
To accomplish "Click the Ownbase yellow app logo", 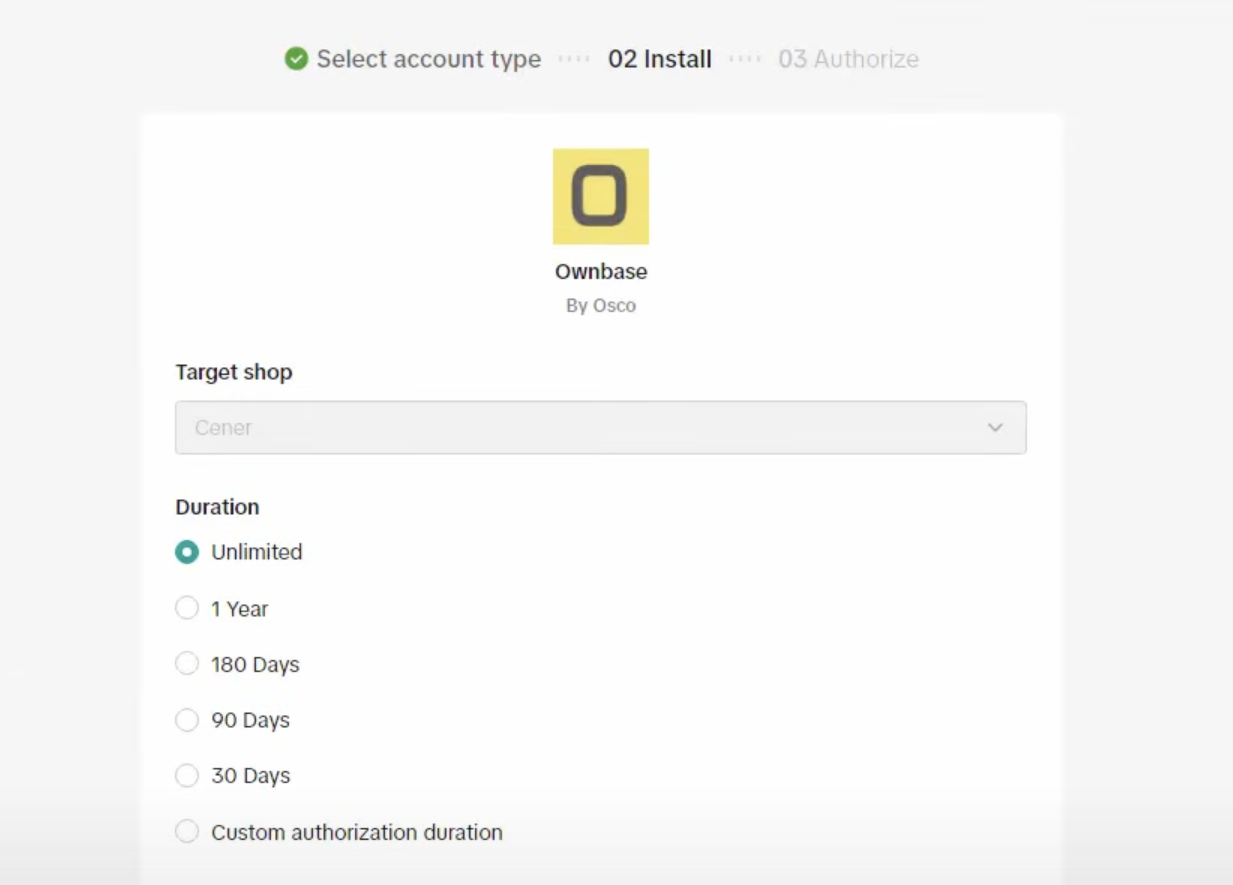I will pos(601,197).
